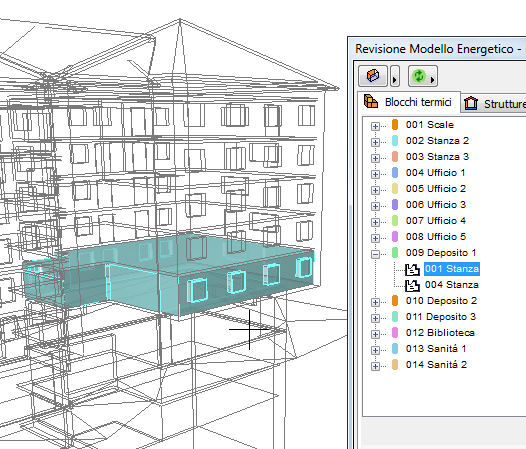The height and width of the screenshot is (449, 526).
Task: Click the green refresh model button
Action: point(418,76)
